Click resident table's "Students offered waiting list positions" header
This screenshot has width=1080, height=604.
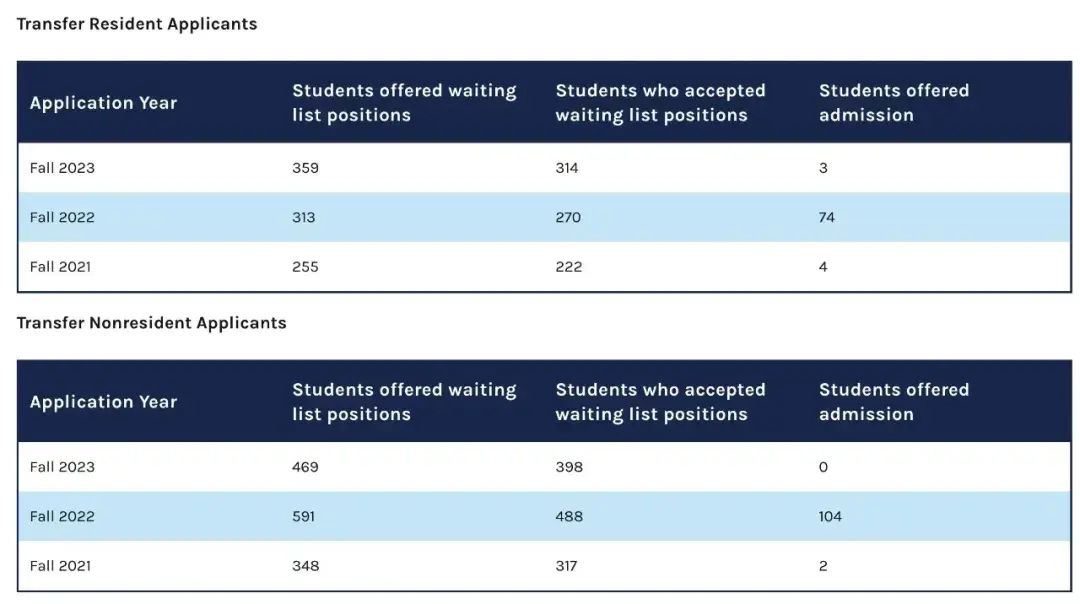click(404, 103)
